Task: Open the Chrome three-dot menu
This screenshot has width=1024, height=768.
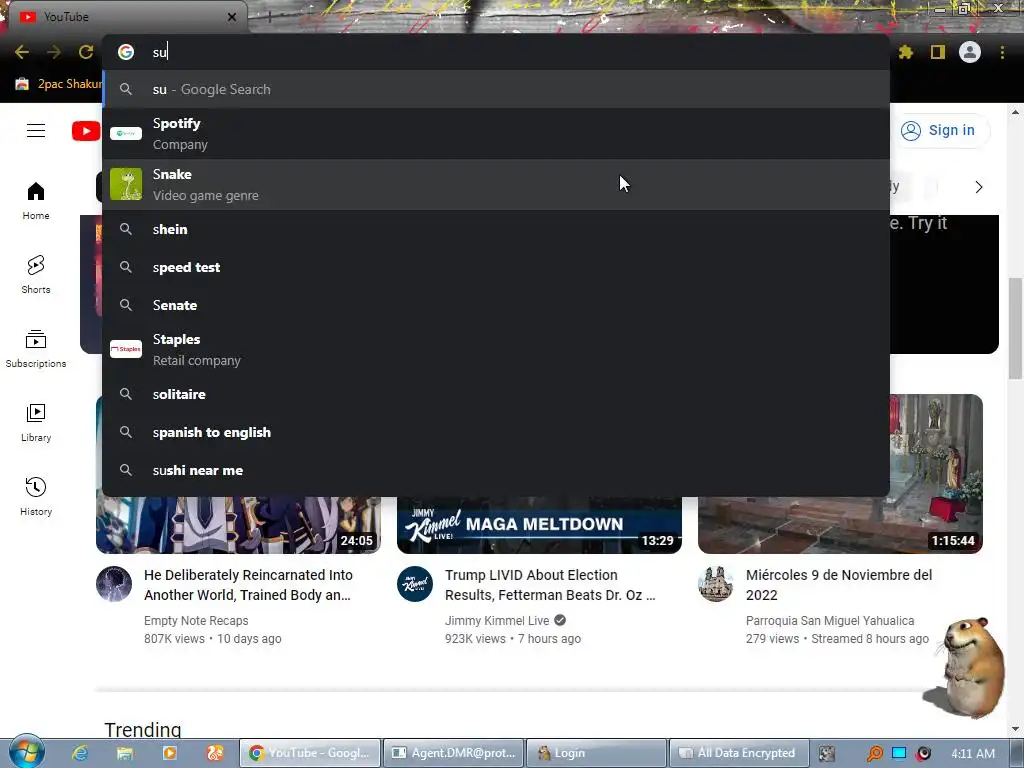Action: [1002, 52]
